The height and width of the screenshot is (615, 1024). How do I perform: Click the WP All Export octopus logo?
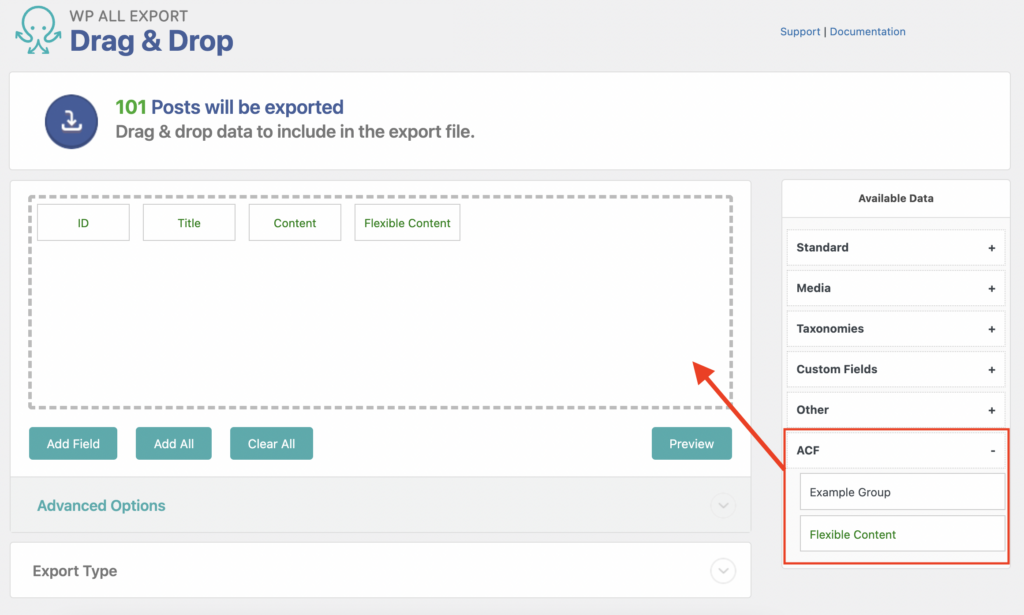[37, 28]
